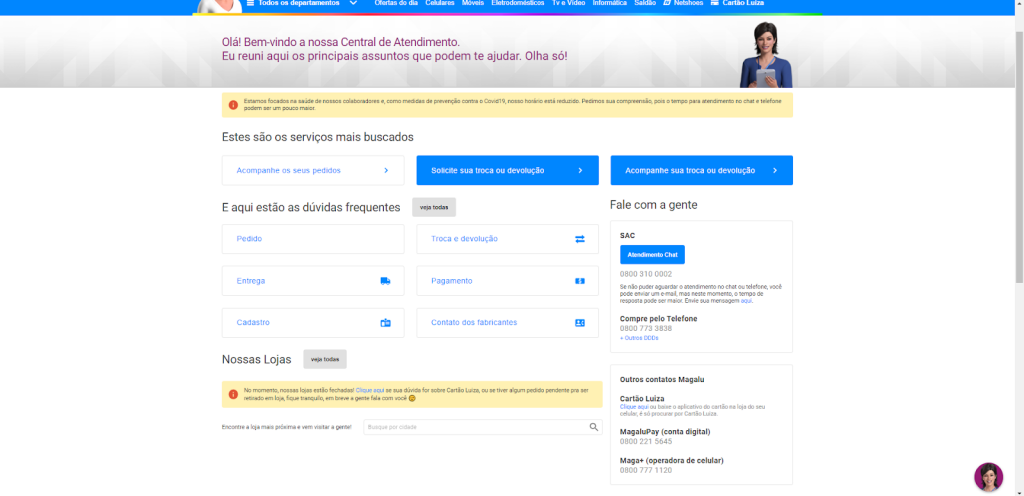Click SAC phone 0800 310 0002

click(646, 274)
